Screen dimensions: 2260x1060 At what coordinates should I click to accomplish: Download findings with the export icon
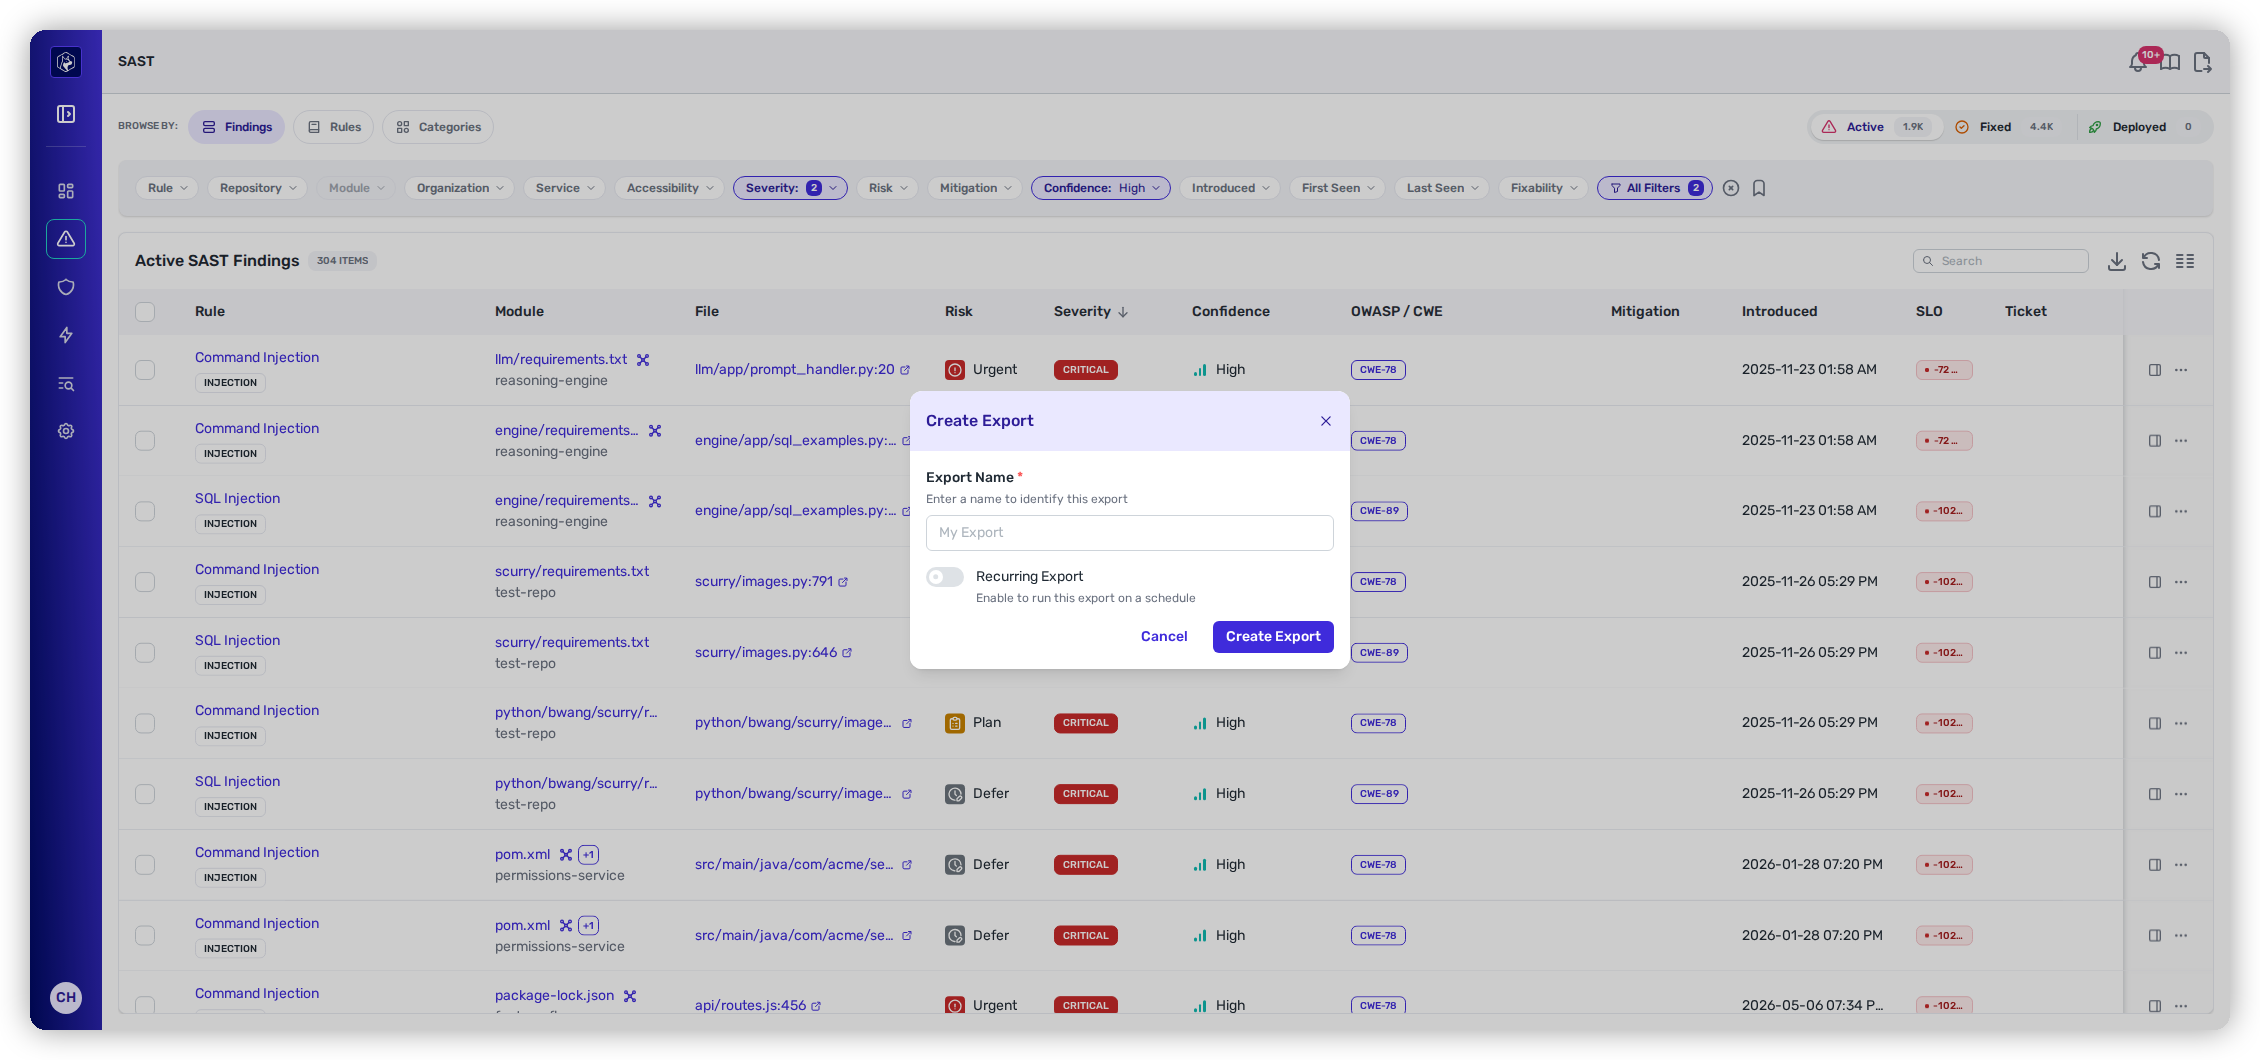coord(2117,261)
